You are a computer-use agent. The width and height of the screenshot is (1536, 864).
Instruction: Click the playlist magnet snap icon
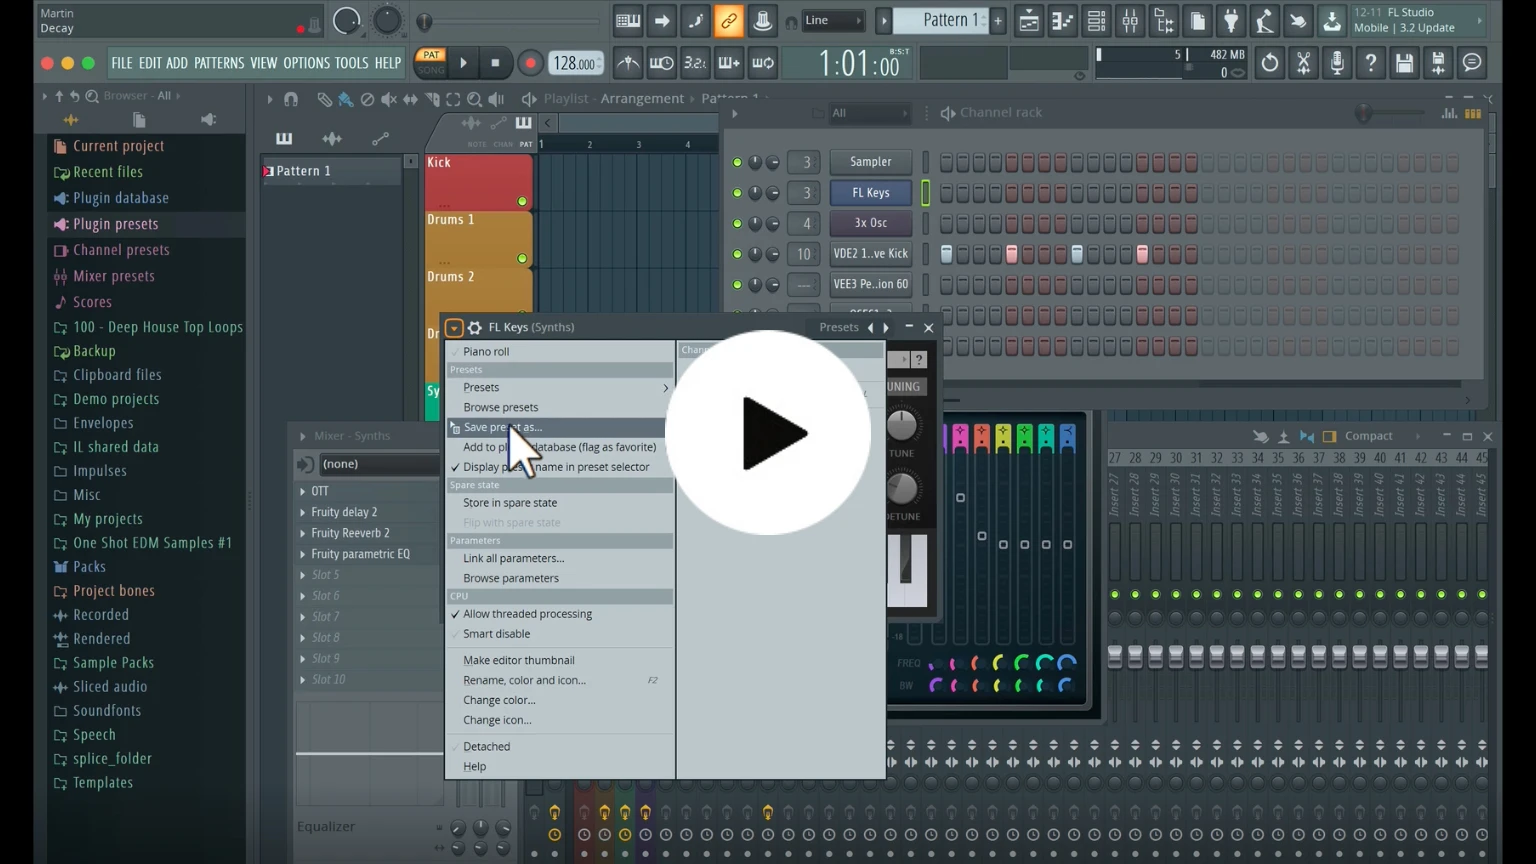point(291,99)
